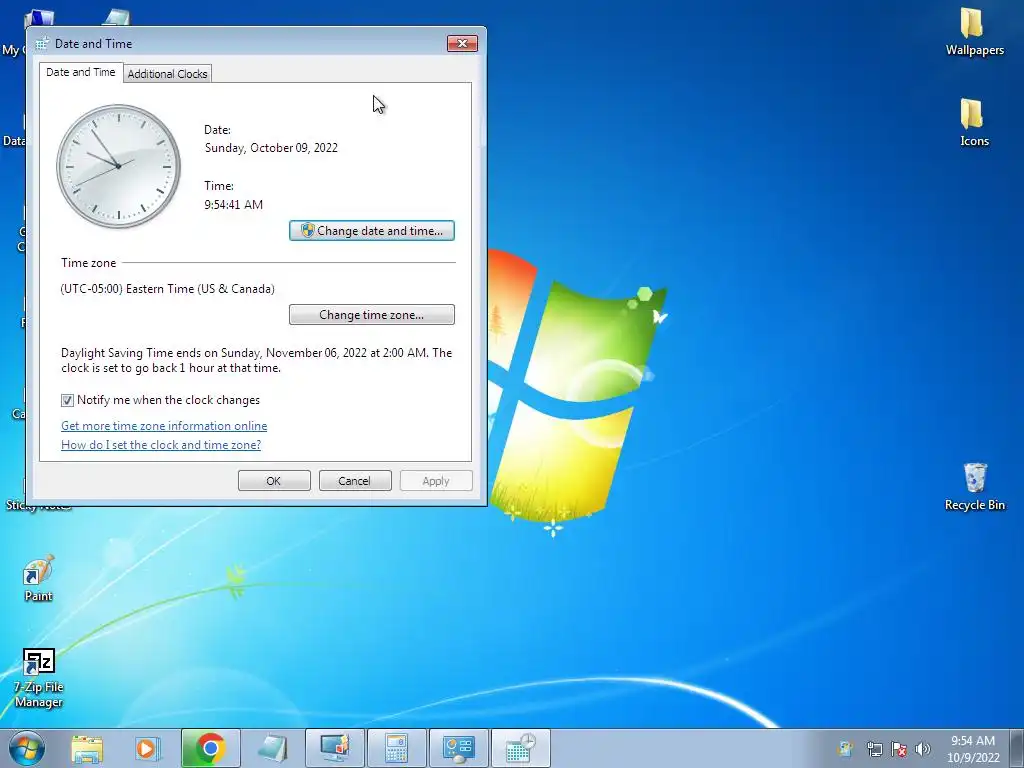The height and width of the screenshot is (768, 1024).
Task: Click the (UTC-05:00) Eastern Time text
Action: click(x=167, y=289)
